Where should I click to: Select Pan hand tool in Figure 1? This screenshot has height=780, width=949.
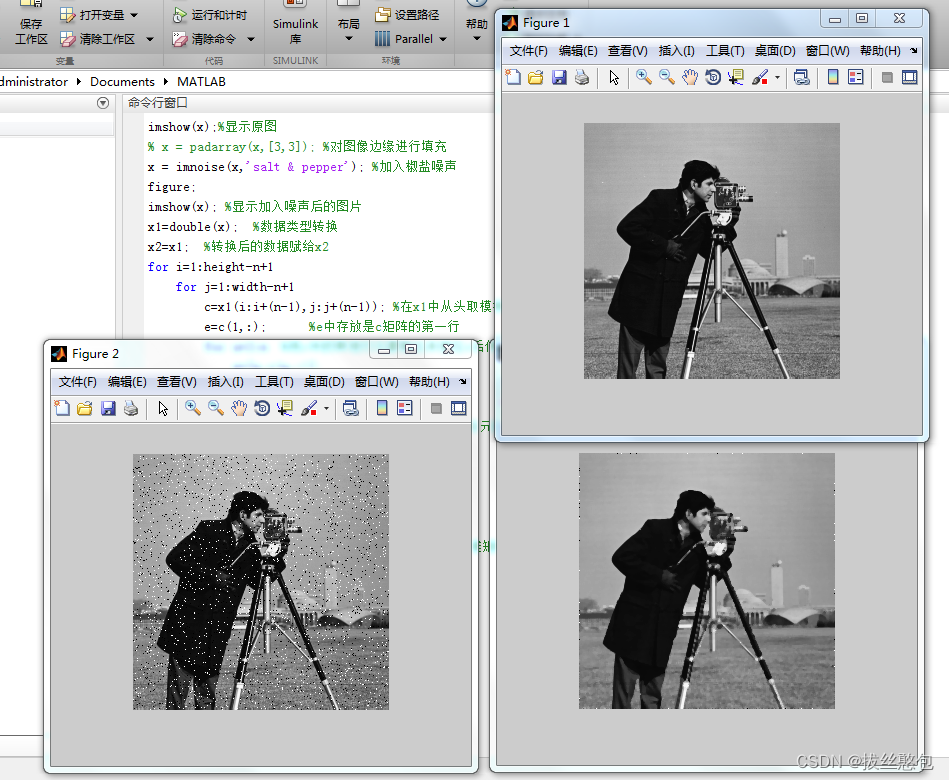pos(690,77)
